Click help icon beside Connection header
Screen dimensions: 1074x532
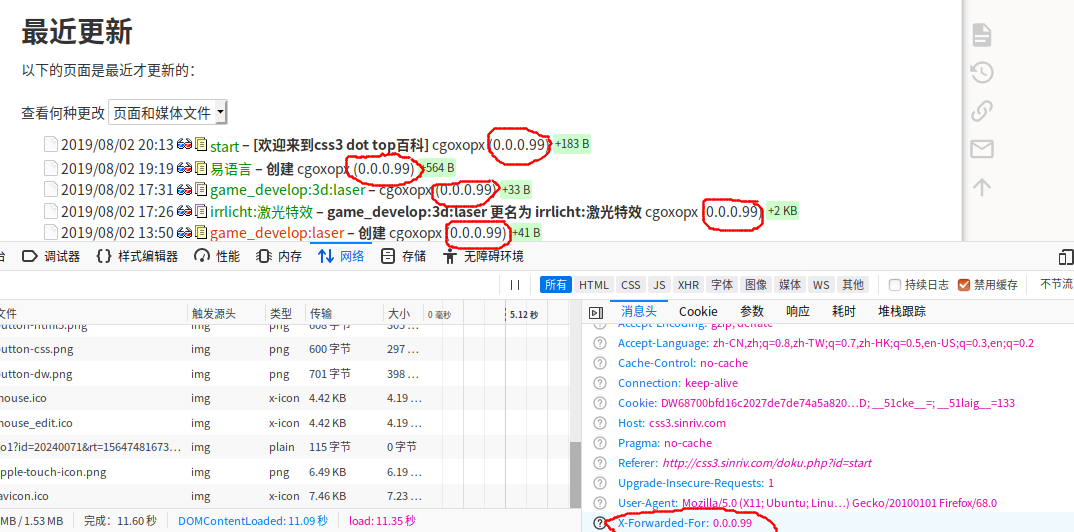pos(600,383)
